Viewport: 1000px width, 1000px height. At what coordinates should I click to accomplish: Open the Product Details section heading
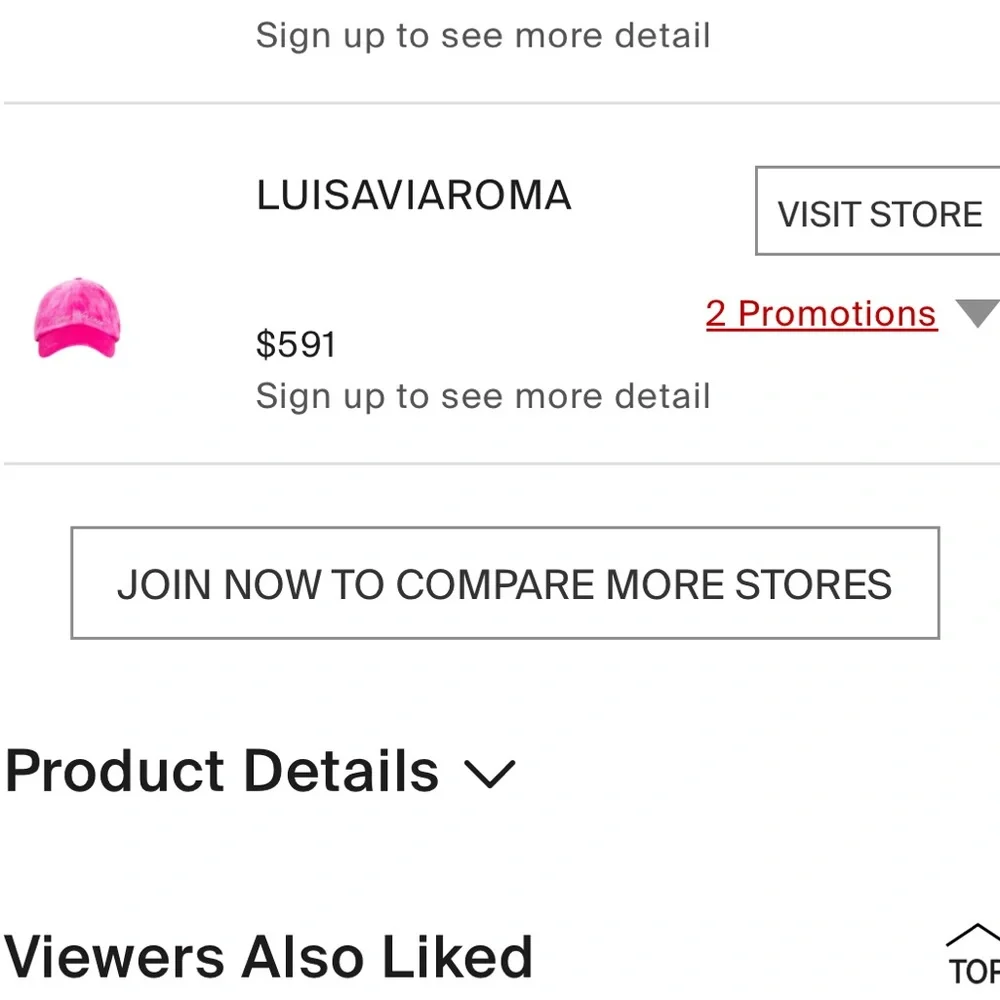click(222, 772)
